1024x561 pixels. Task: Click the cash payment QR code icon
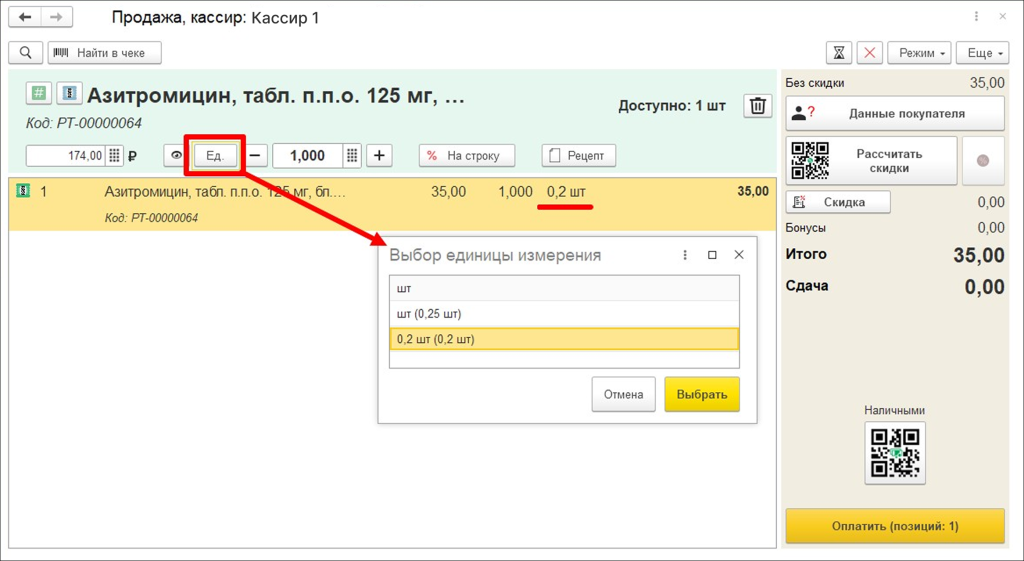click(x=895, y=453)
